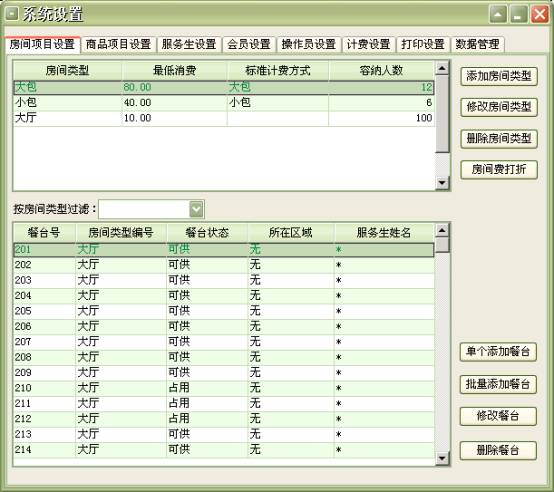Click the 批量添加餐台 button
Viewport: 554px width, 492px height.
point(498,384)
